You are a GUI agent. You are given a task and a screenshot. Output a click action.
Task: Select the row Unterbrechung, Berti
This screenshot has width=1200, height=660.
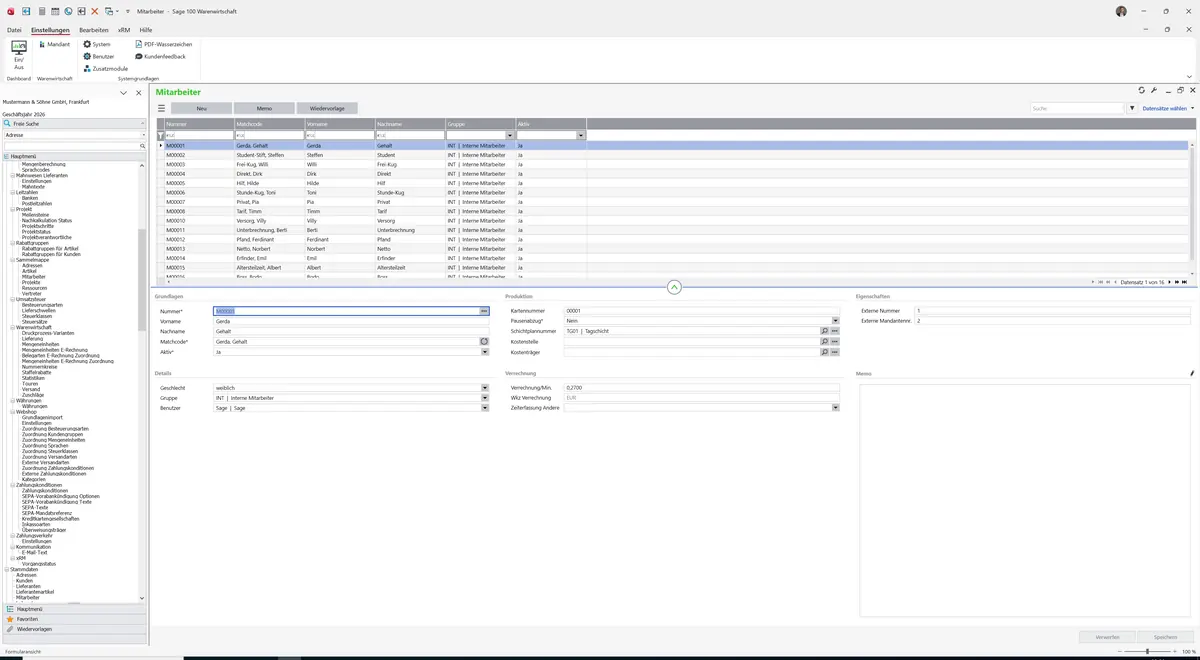click(675, 230)
